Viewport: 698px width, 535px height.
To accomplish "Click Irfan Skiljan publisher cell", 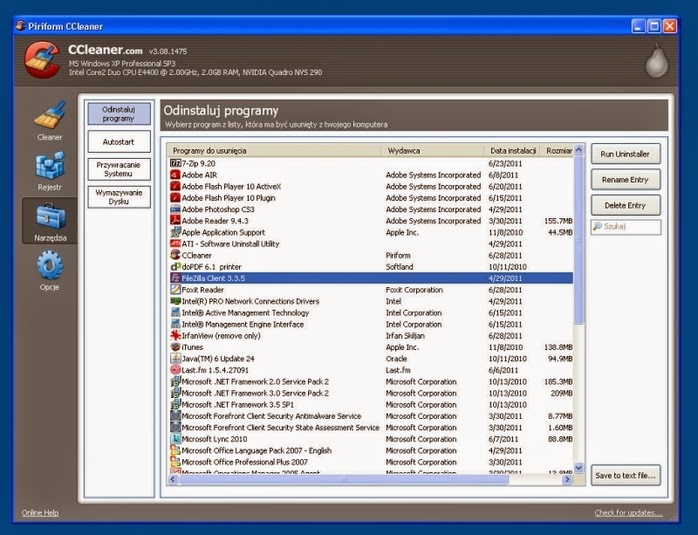I will pos(405,336).
